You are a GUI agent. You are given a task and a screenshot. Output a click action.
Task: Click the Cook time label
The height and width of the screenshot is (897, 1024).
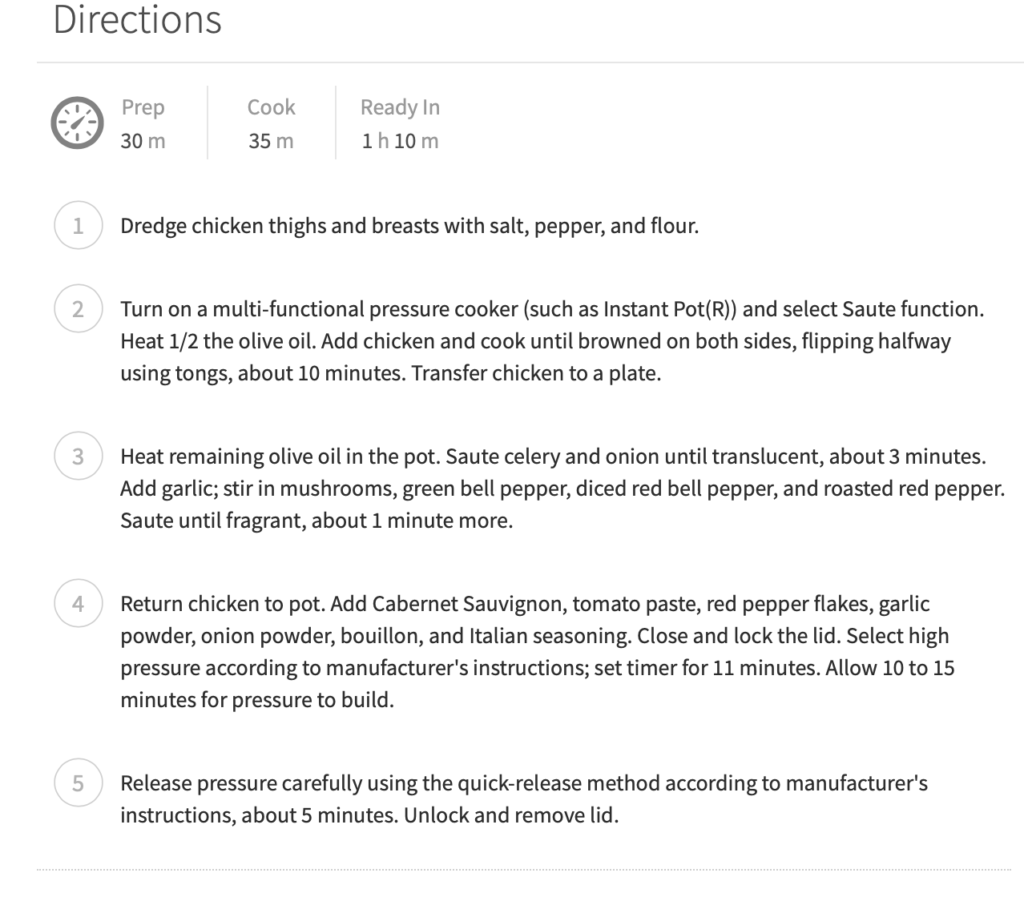[271, 107]
